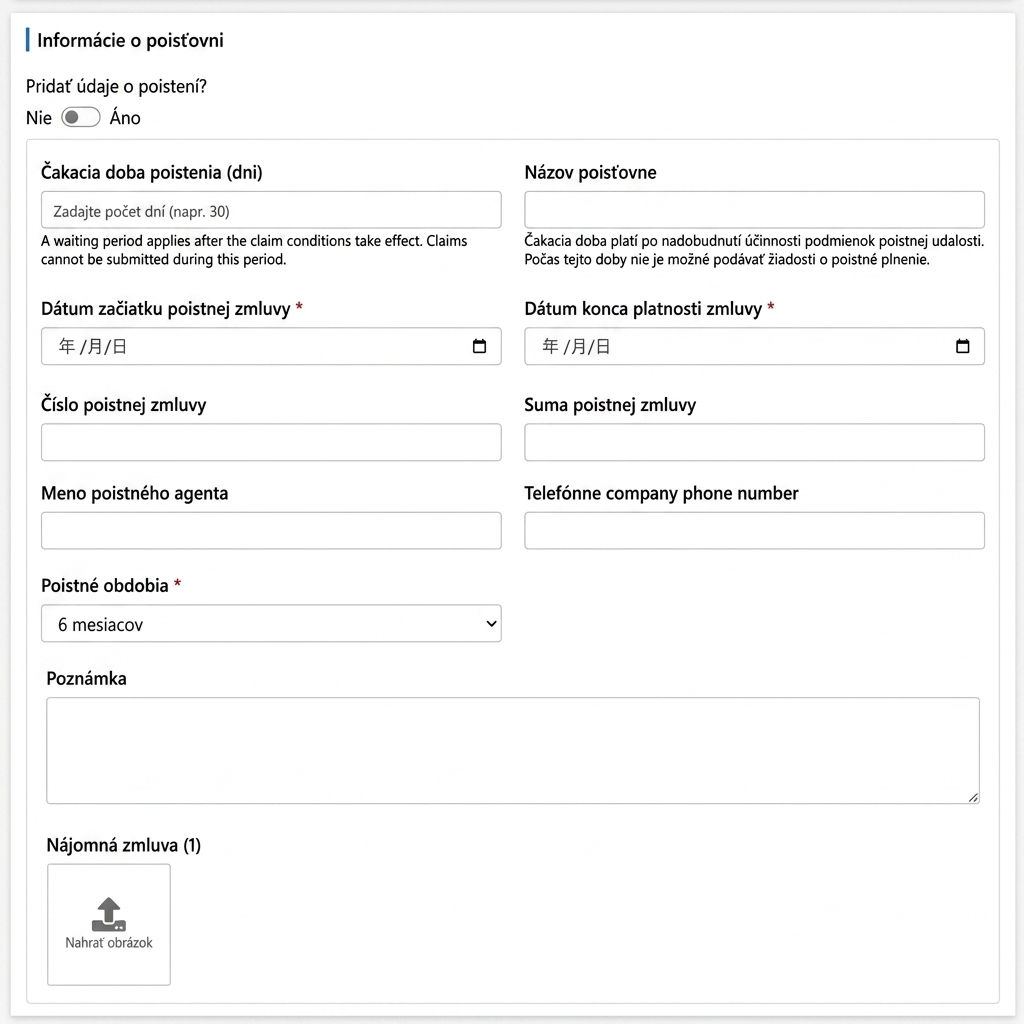Open calendar picker for Dátum začiatku poistnej zmluvy
Image resolution: width=1024 pixels, height=1024 pixels.
pos(479,346)
